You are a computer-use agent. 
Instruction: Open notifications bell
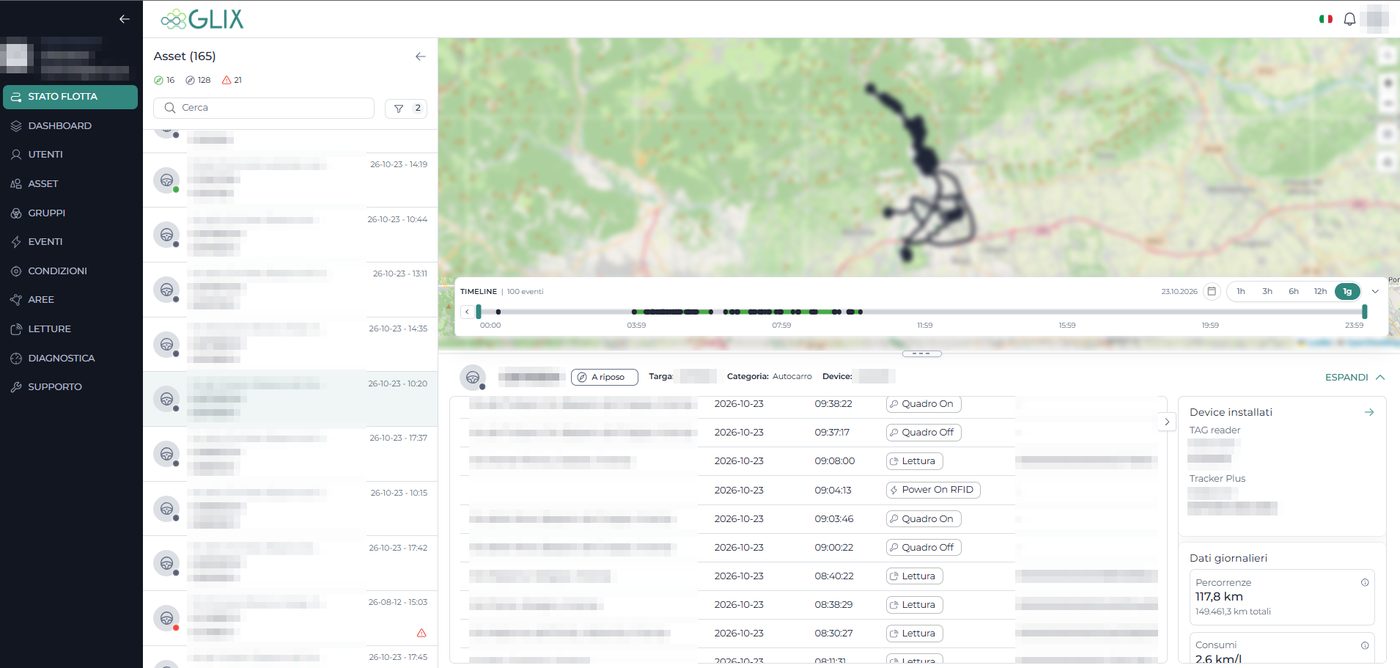pyautogui.click(x=1349, y=19)
